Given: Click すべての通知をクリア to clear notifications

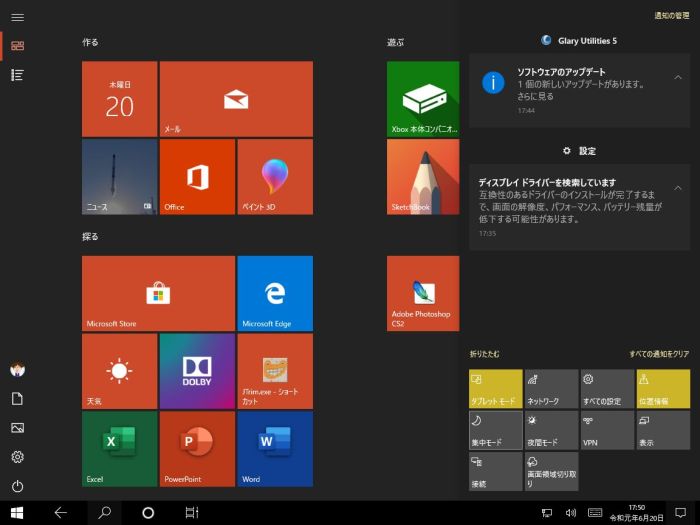Looking at the screenshot, I should click(x=659, y=354).
